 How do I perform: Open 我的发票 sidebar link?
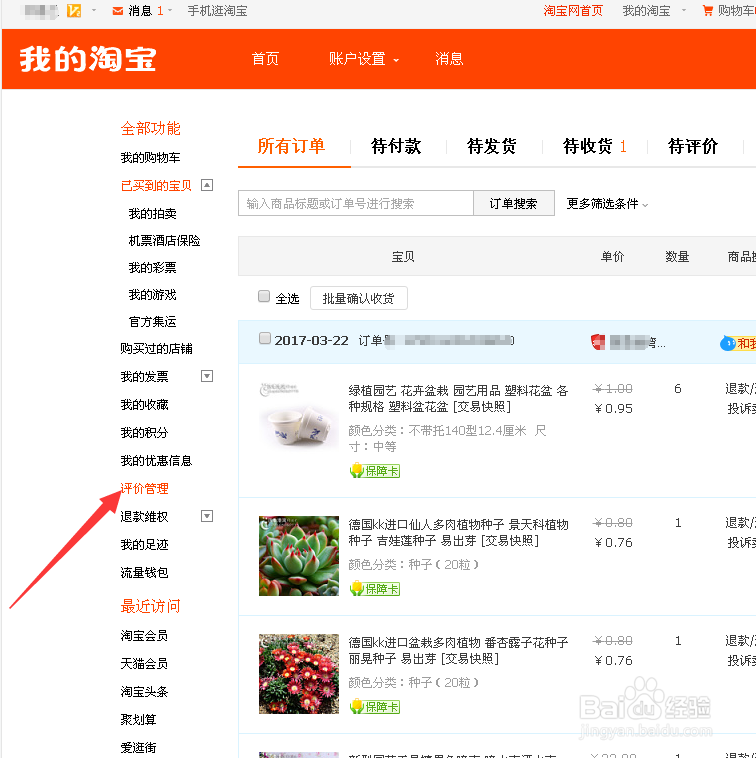(x=145, y=377)
